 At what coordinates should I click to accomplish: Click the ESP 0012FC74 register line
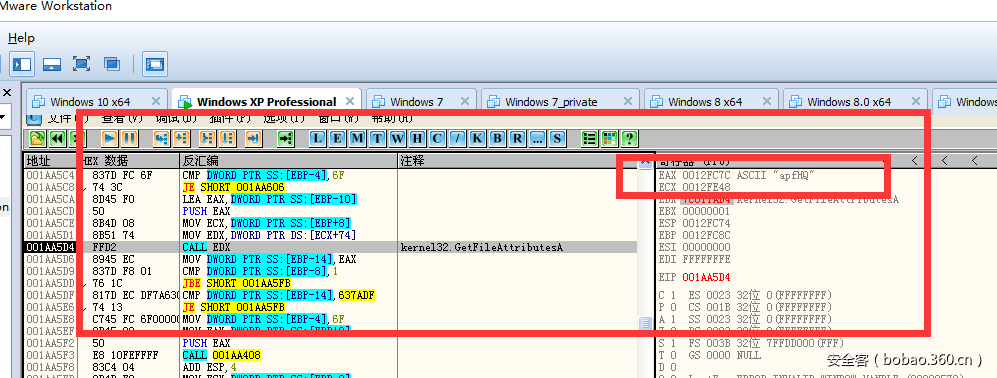tap(695, 223)
